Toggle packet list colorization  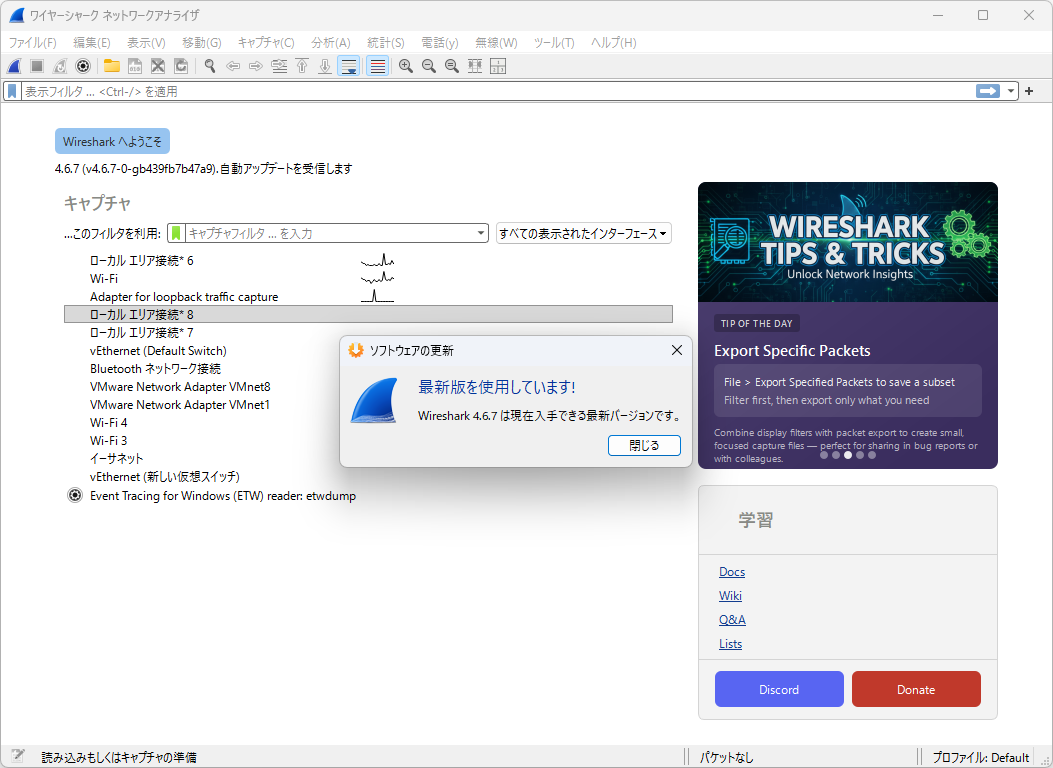[x=377, y=66]
